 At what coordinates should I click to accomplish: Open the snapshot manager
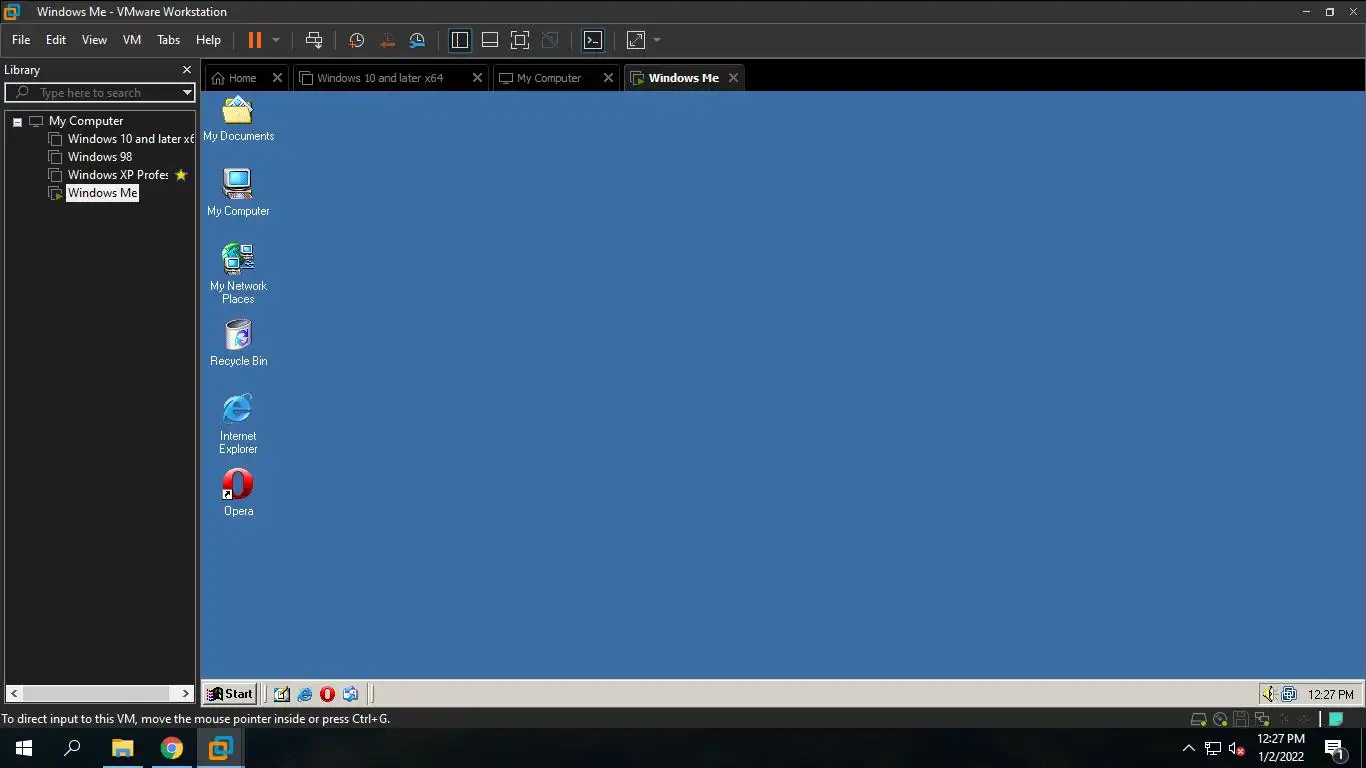point(417,40)
